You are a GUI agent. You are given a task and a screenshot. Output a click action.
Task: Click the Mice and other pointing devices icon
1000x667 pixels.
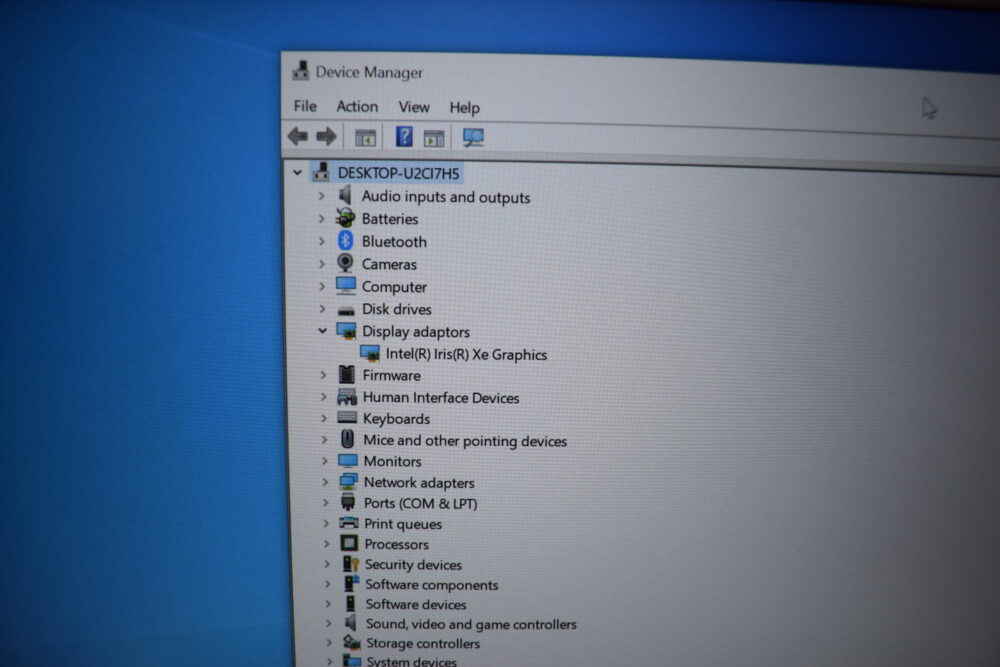348,439
